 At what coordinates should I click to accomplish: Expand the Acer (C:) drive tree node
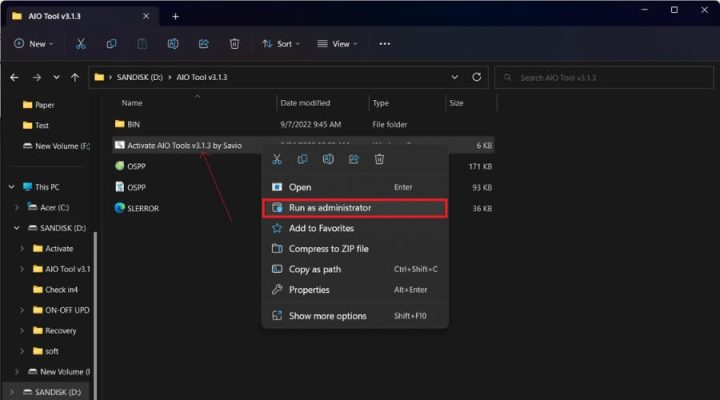(x=17, y=207)
